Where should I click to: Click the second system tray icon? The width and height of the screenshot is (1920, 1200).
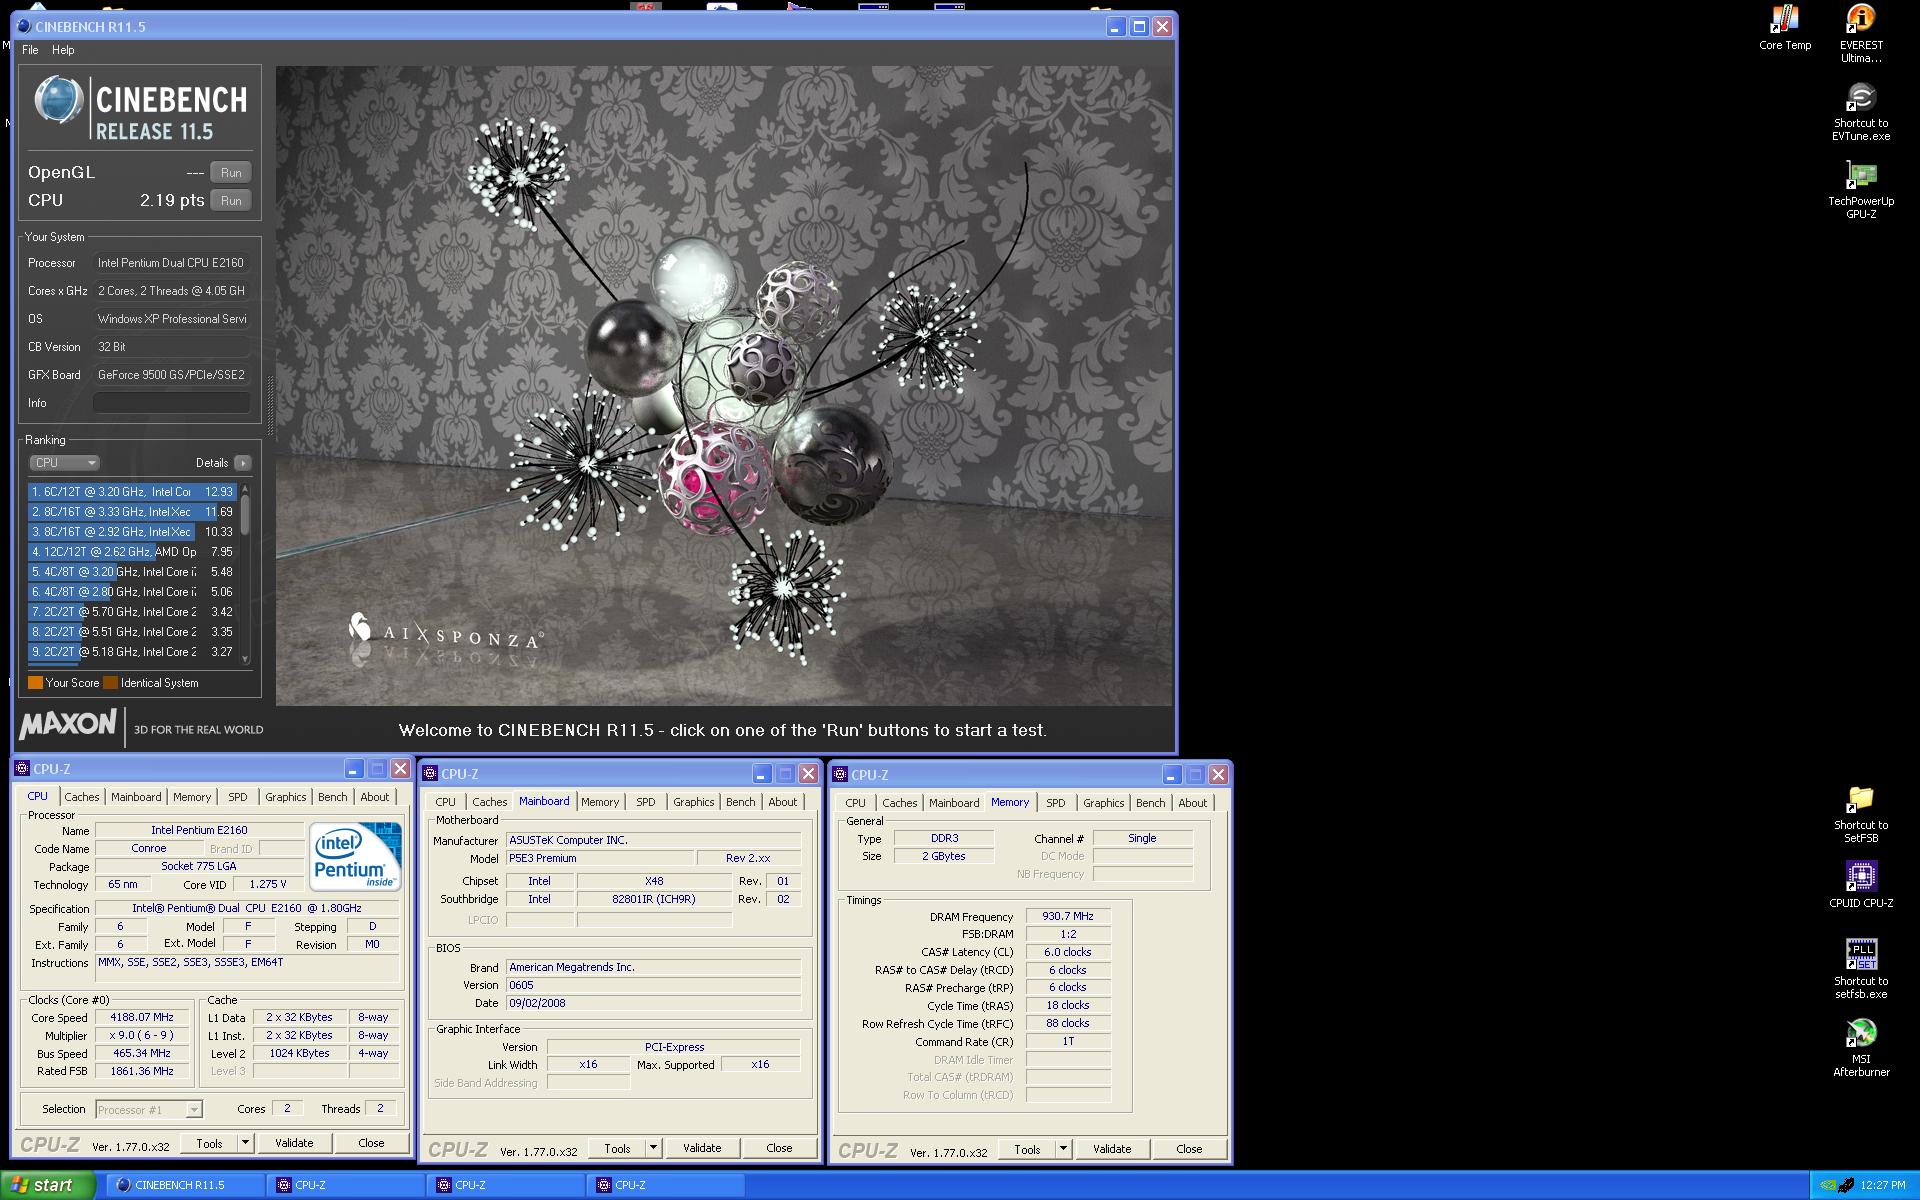(x=1846, y=1185)
